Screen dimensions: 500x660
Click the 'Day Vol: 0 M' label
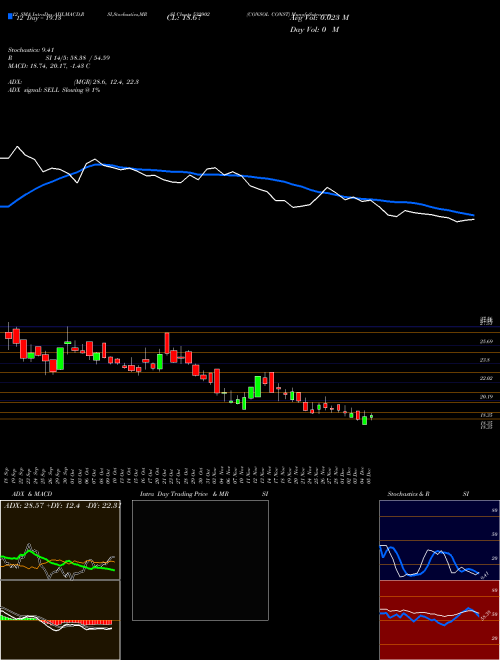tap(314, 29)
